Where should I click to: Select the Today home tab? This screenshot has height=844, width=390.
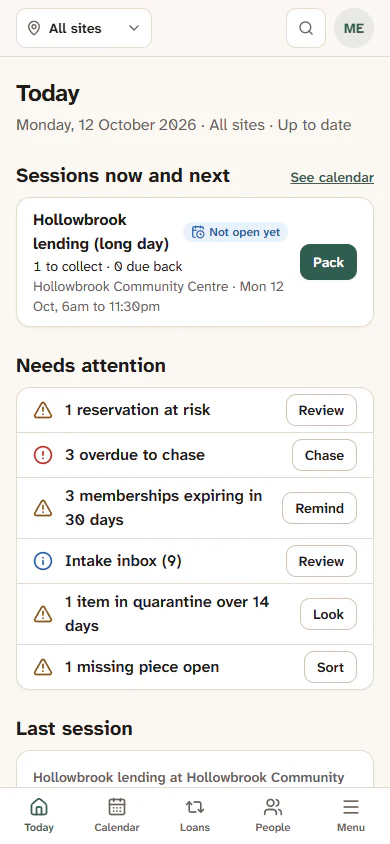point(39,815)
